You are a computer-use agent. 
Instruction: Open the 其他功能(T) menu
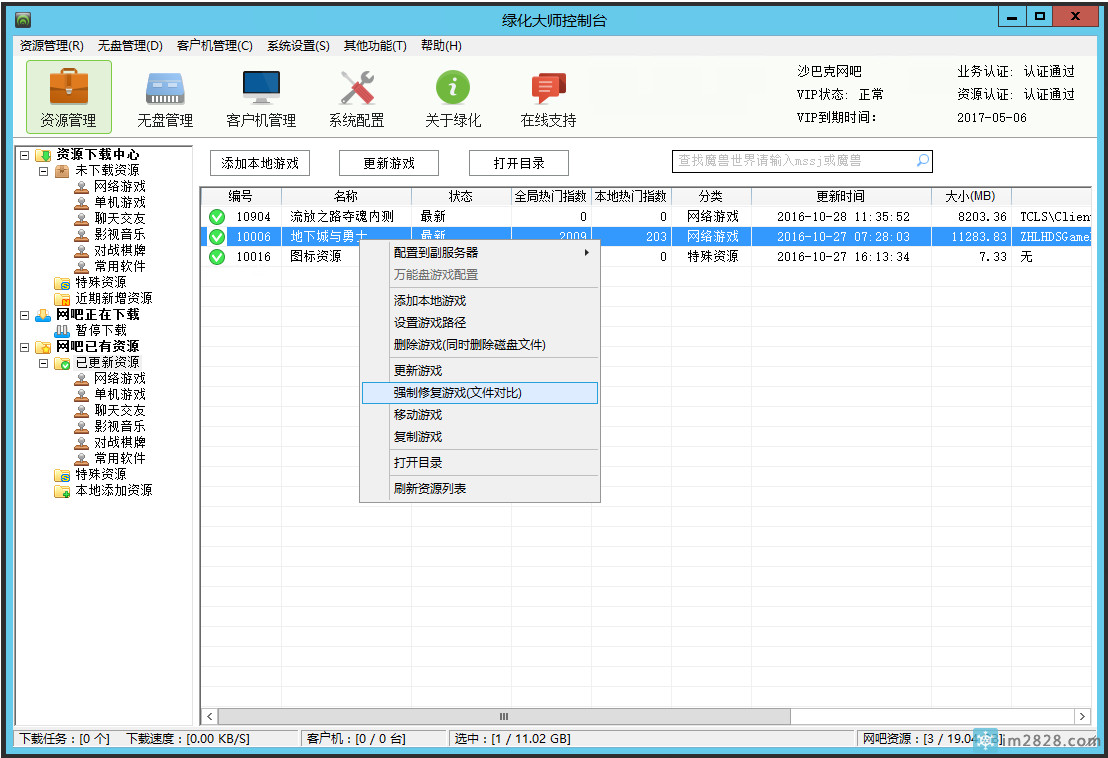pyautogui.click(x=375, y=46)
